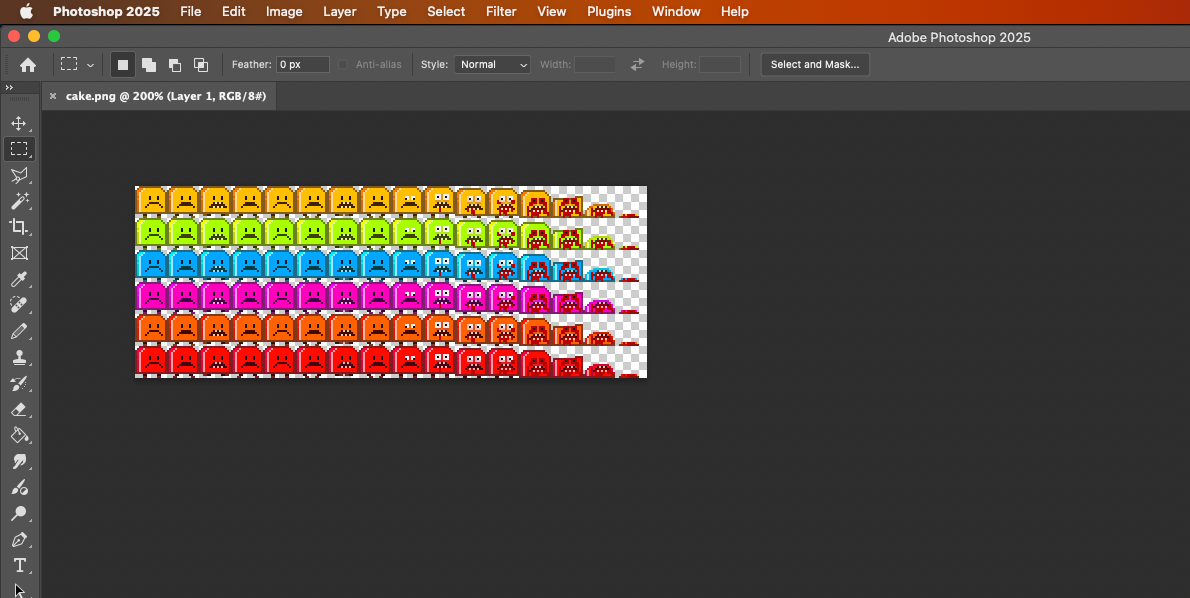Open the Select menu

[445, 11]
